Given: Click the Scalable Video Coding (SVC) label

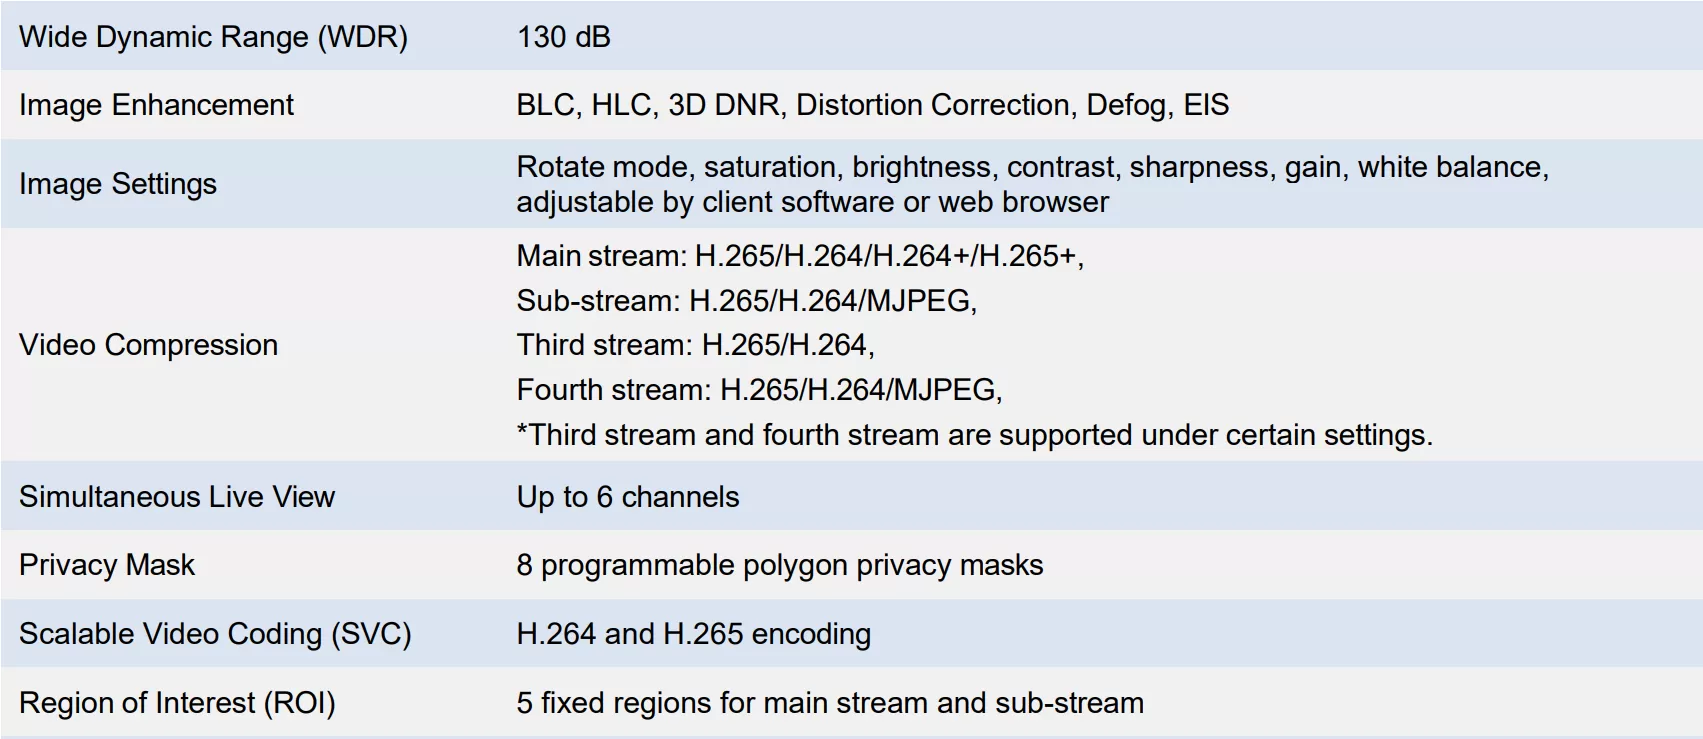Looking at the screenshot, I should tap(215, 634).
